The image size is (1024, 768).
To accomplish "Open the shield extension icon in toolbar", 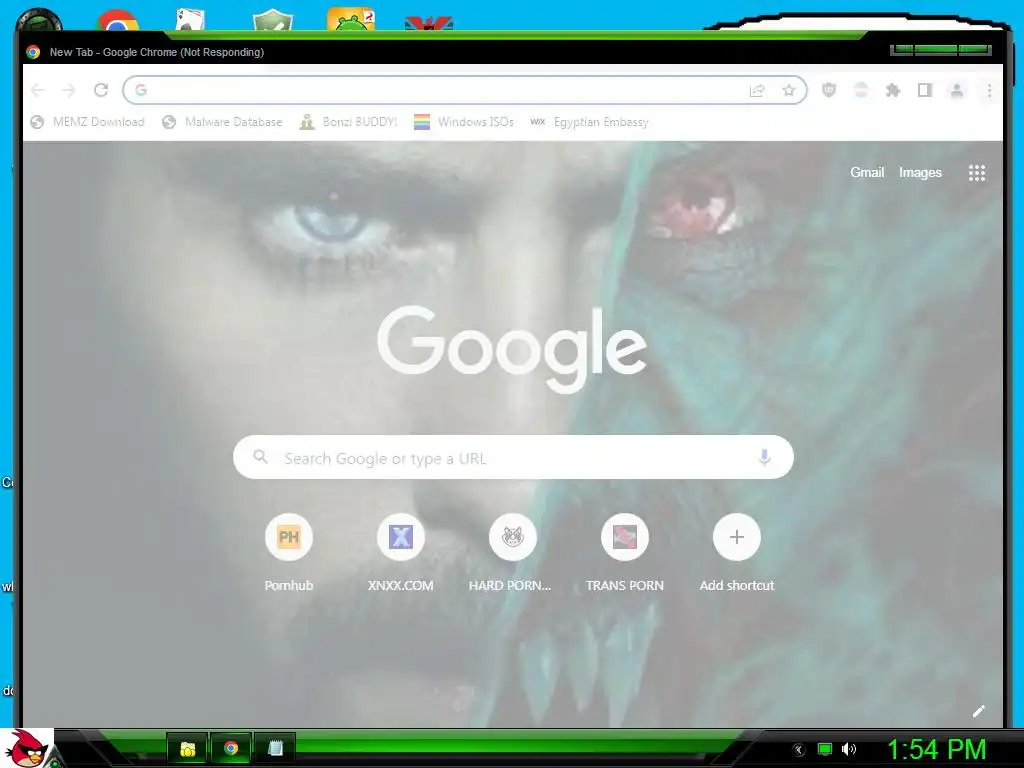I will [x=829, y=90].
